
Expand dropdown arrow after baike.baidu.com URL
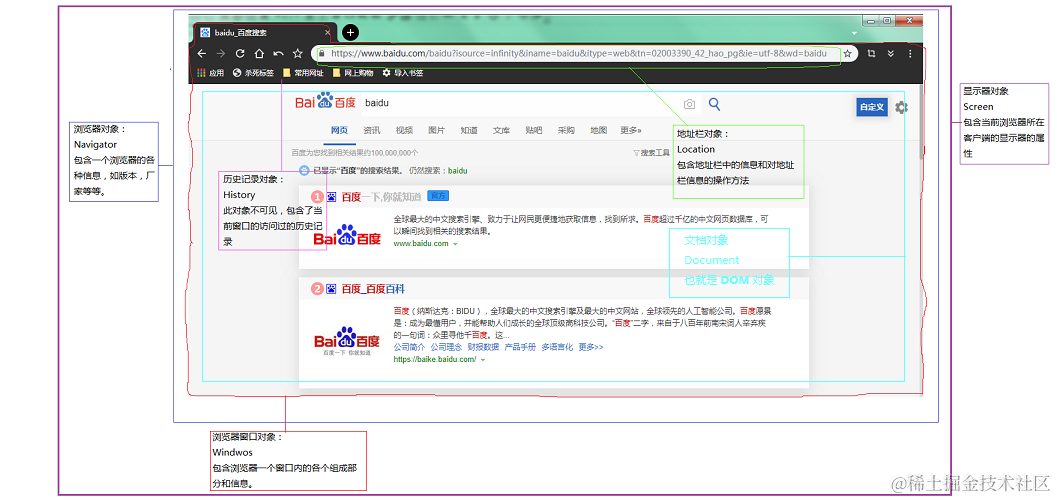coord(483,360)
